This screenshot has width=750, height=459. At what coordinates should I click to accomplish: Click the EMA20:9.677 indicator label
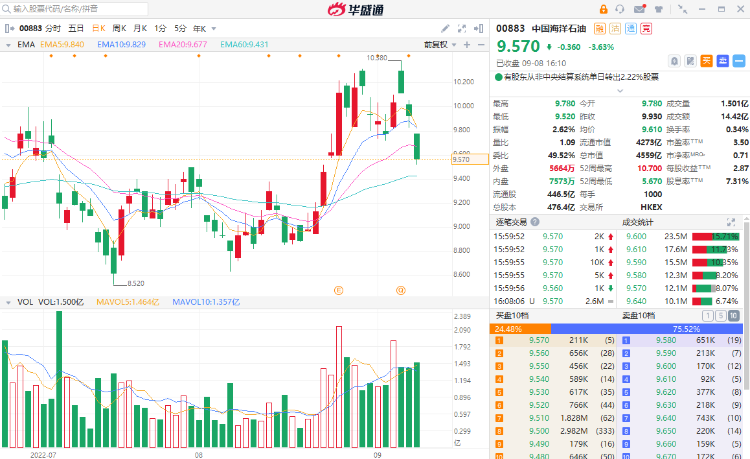click(183, 44)
